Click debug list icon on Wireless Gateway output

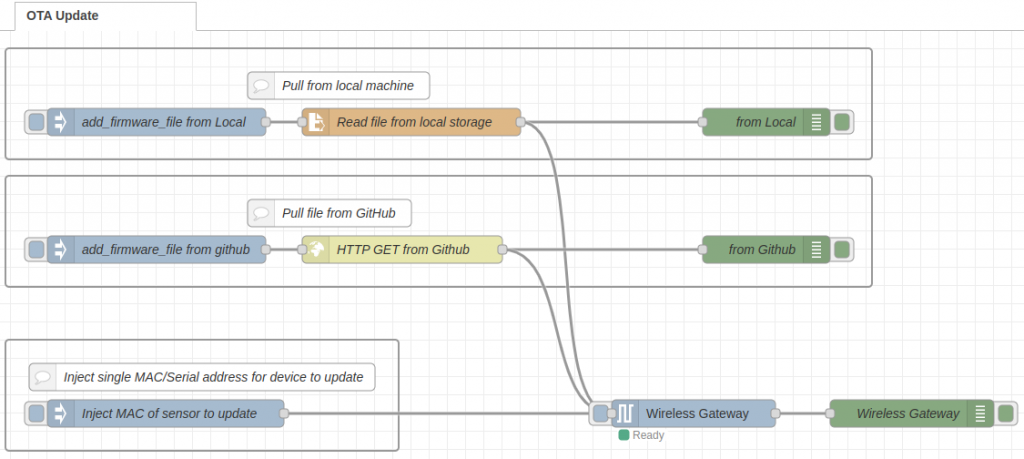[980, 413]
